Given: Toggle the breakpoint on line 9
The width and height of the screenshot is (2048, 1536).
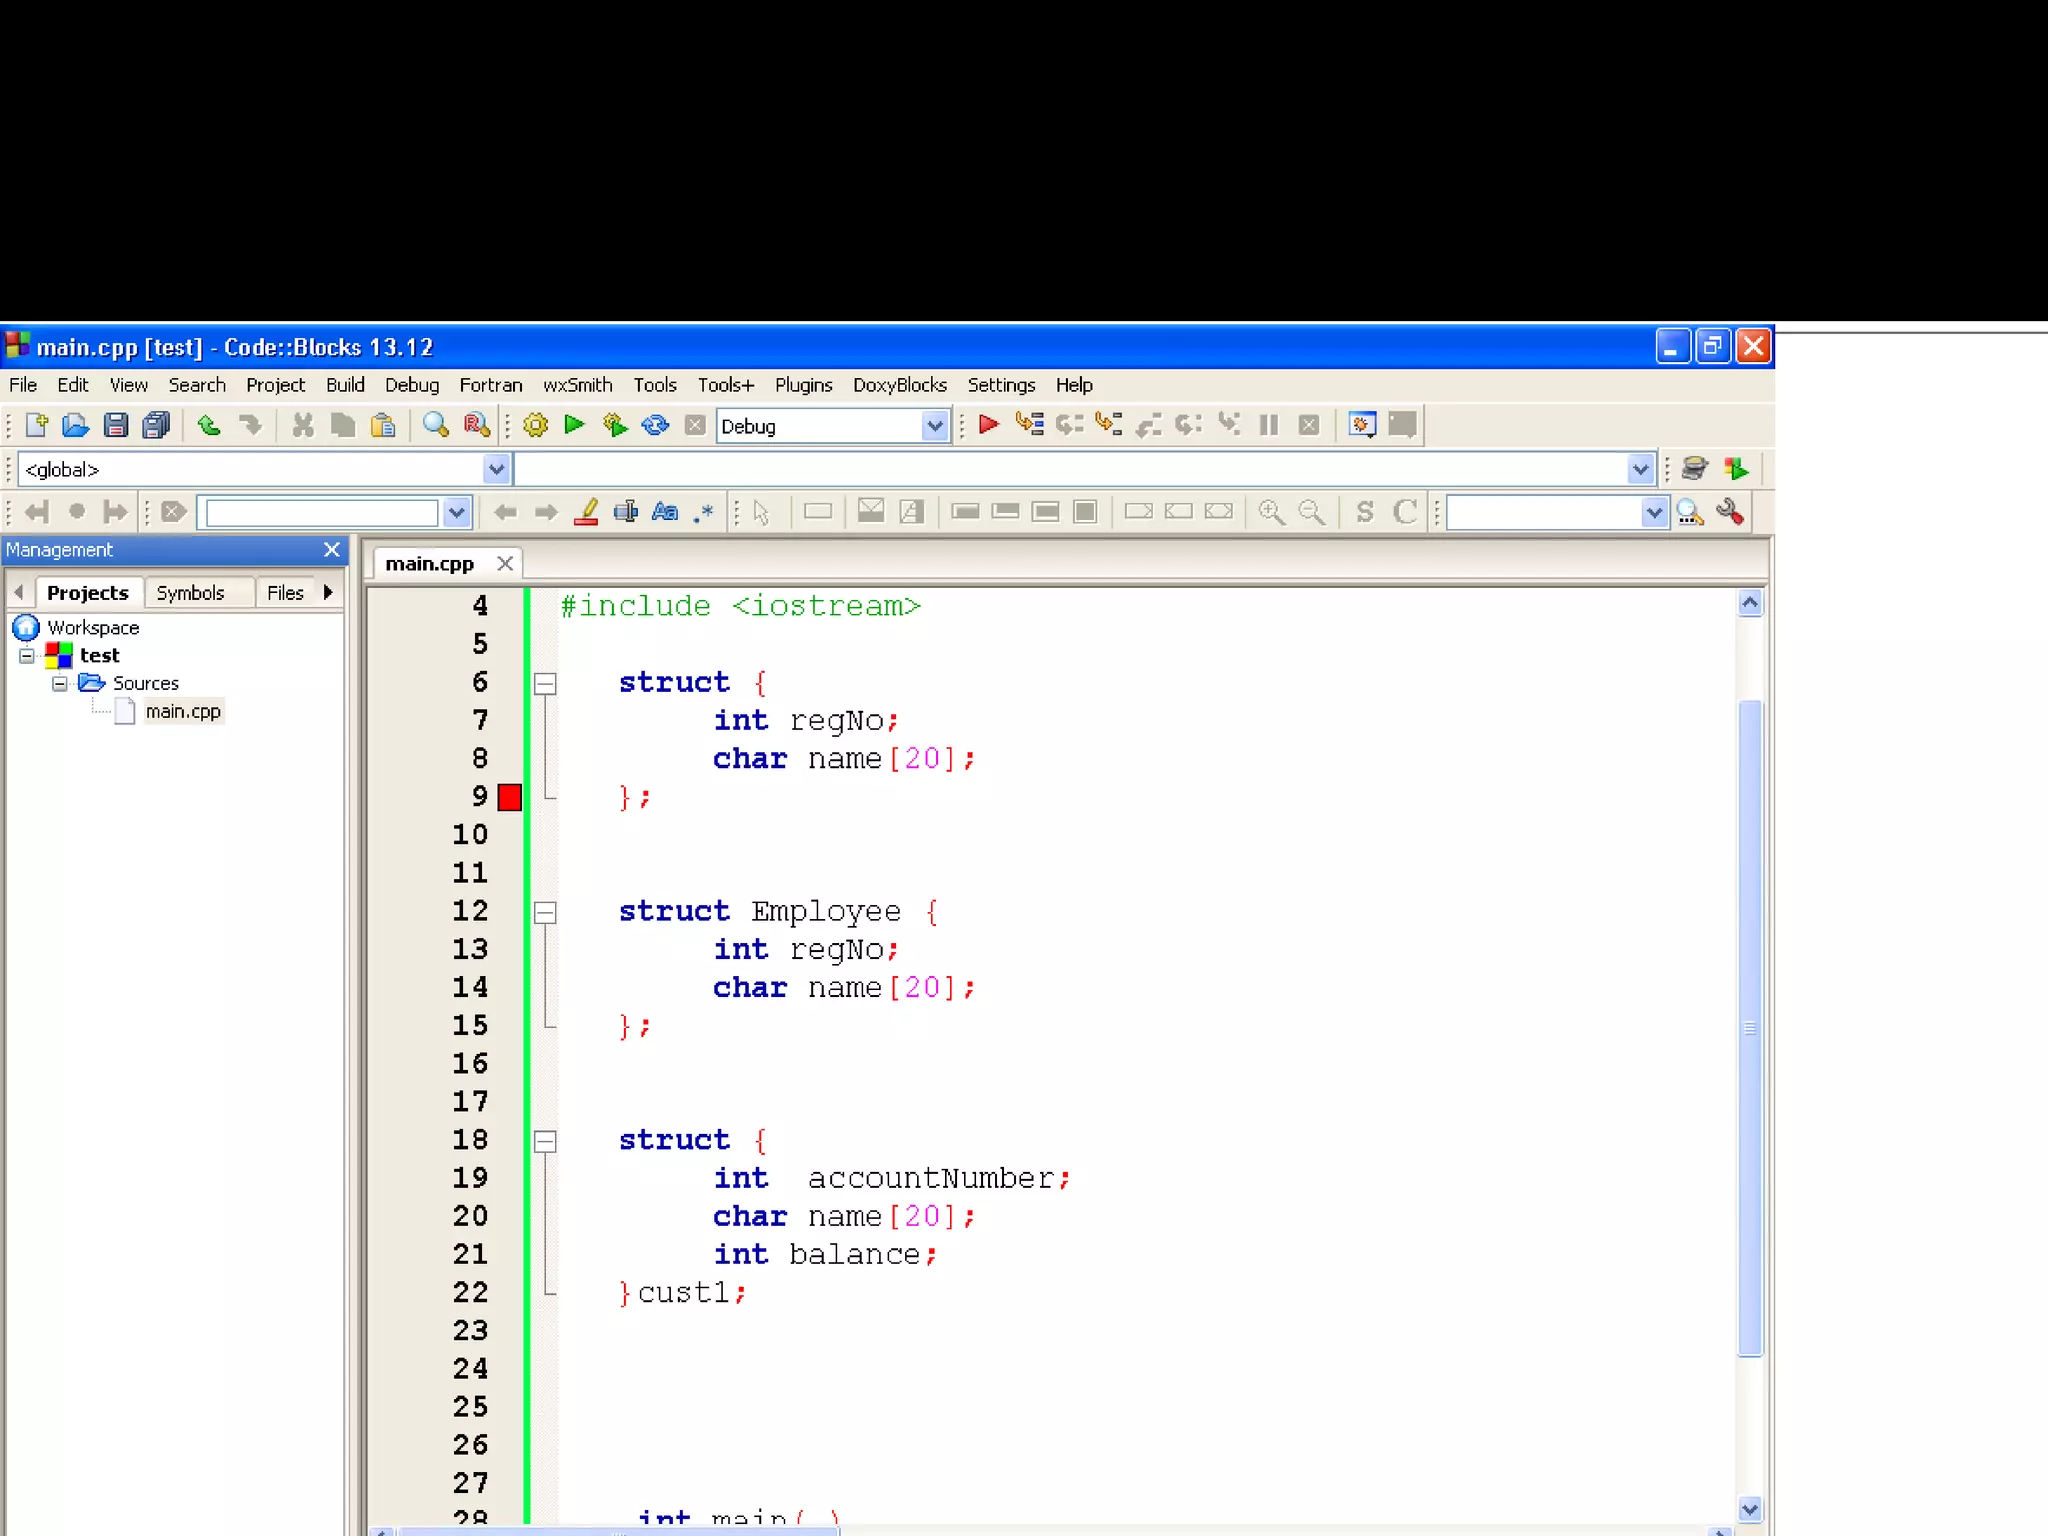Looking at the screenshot, I should [509, 797].
